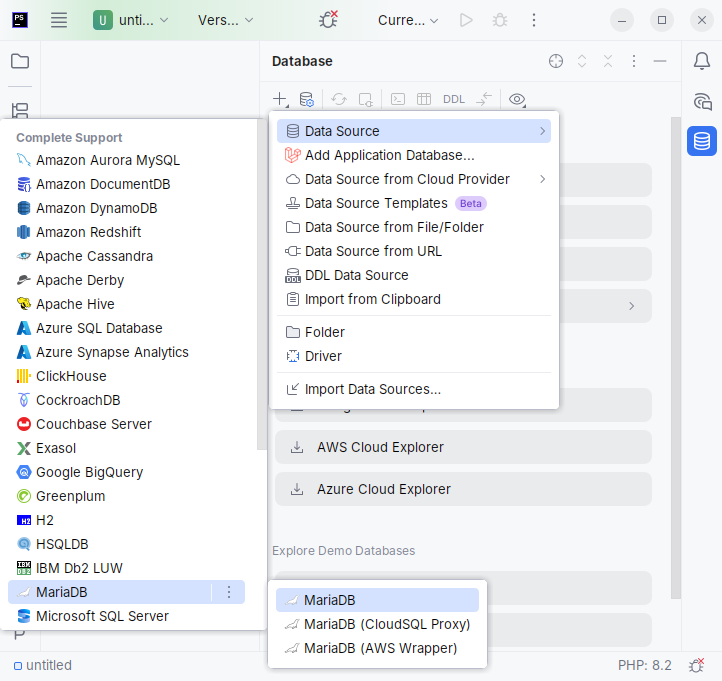This screenshot has width=722, height=681.
Task: Select ClickHouse data source
Action: tap(127, 376)
